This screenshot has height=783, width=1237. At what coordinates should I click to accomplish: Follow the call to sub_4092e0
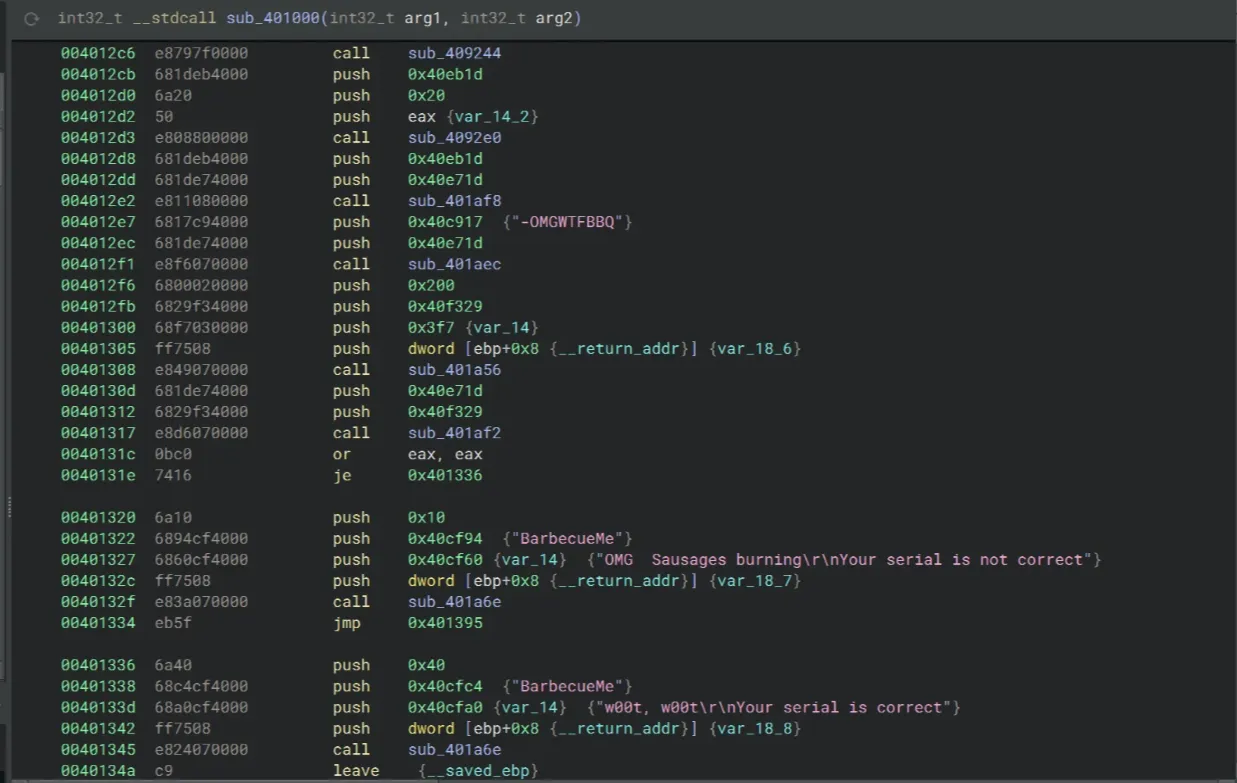454,138
